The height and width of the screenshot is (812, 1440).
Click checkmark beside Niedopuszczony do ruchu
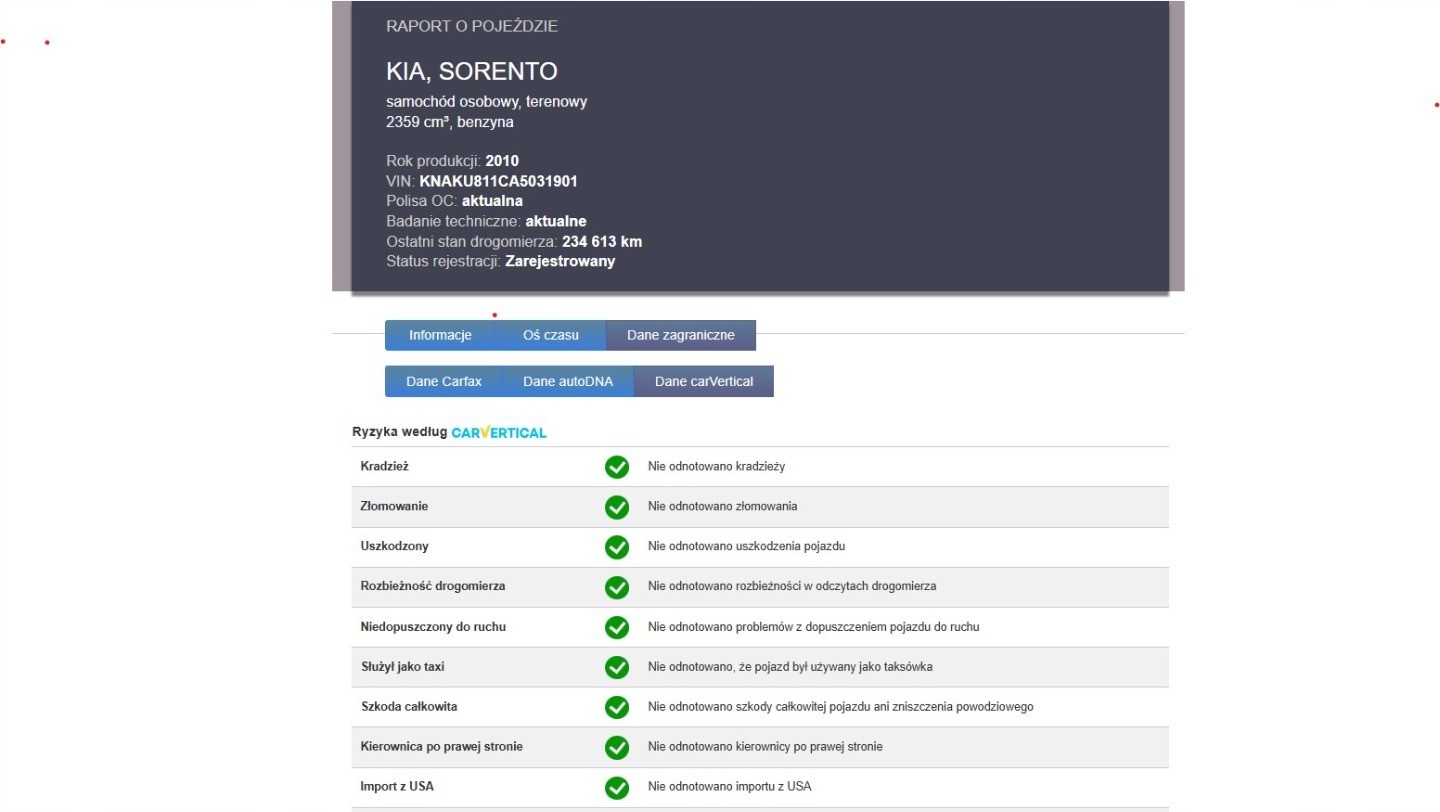[x=617, y=627]
